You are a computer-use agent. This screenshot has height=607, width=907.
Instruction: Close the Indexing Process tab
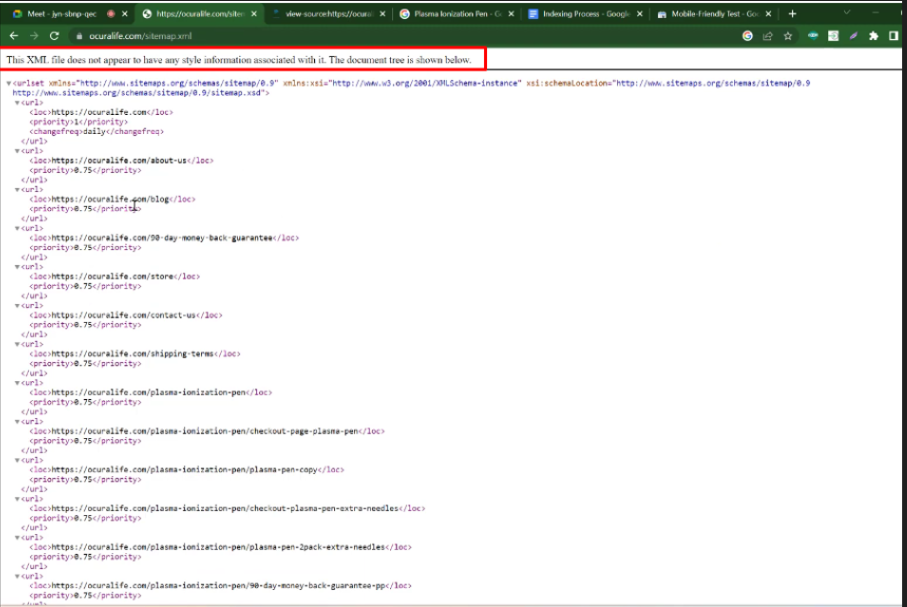(x=639, y=13)
